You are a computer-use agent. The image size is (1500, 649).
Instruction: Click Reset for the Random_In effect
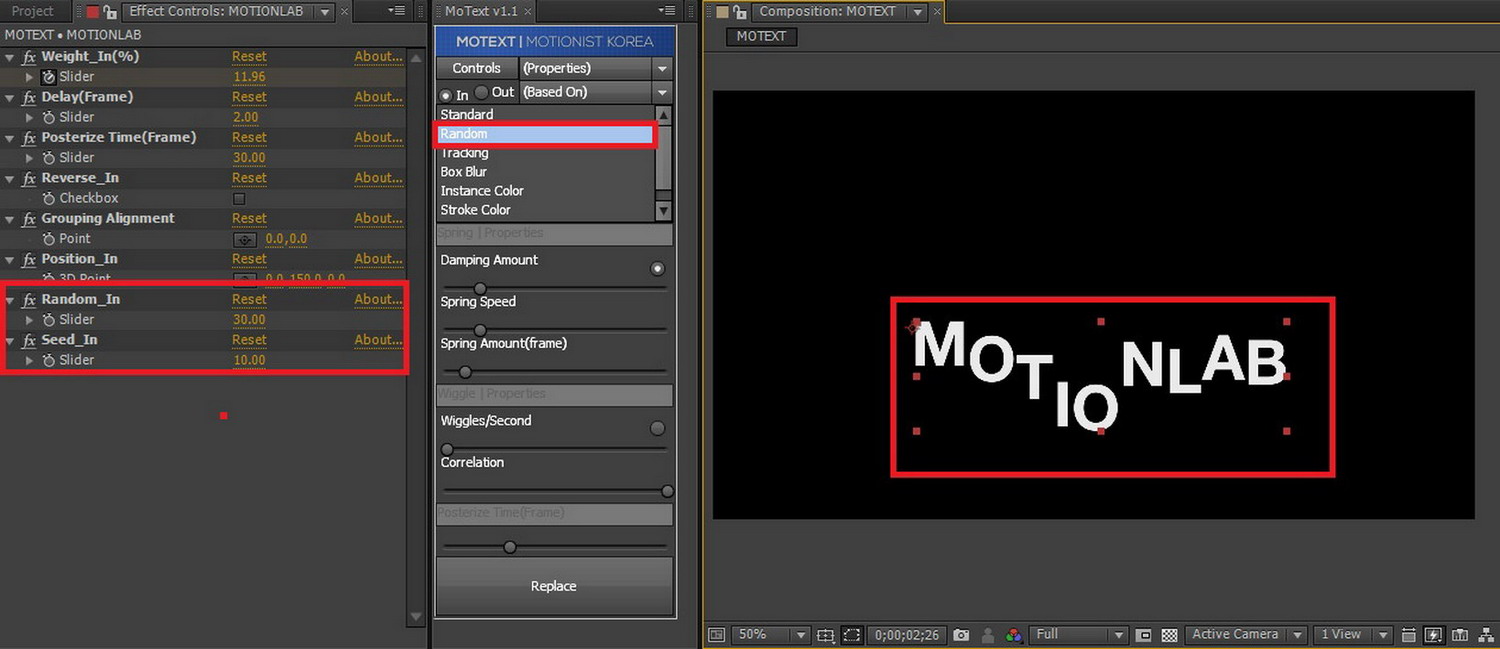tap(249, 299)
